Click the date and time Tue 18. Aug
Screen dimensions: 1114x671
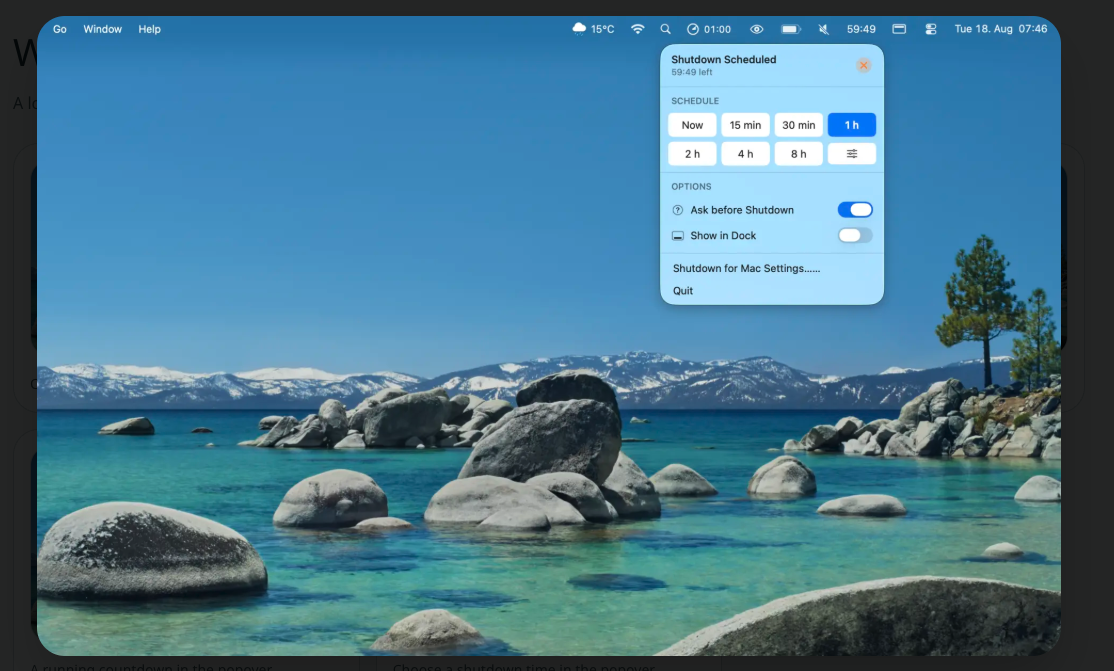[x=1000, y=29]
